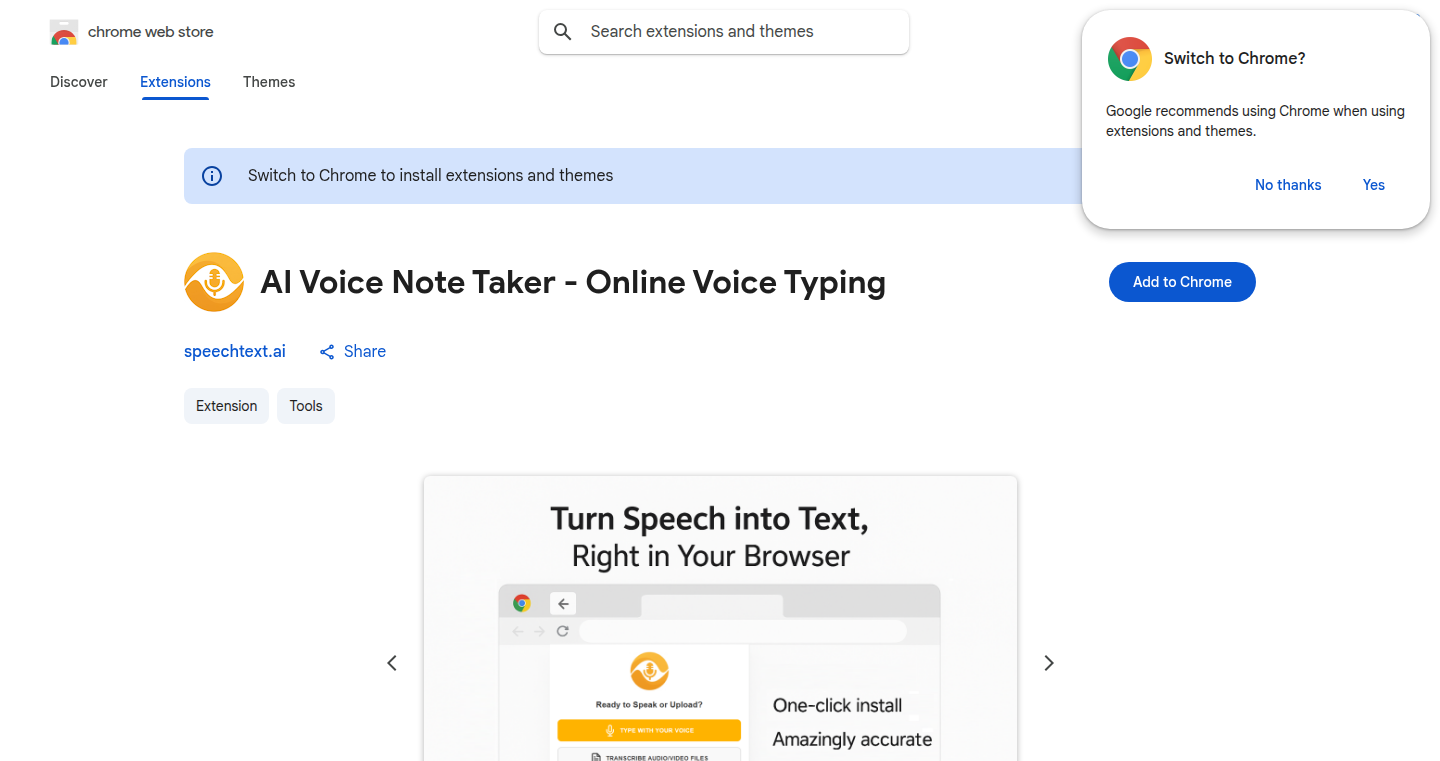1440x761 pixels.
Task: Click the Tools category chip
Action: point(306,406)
